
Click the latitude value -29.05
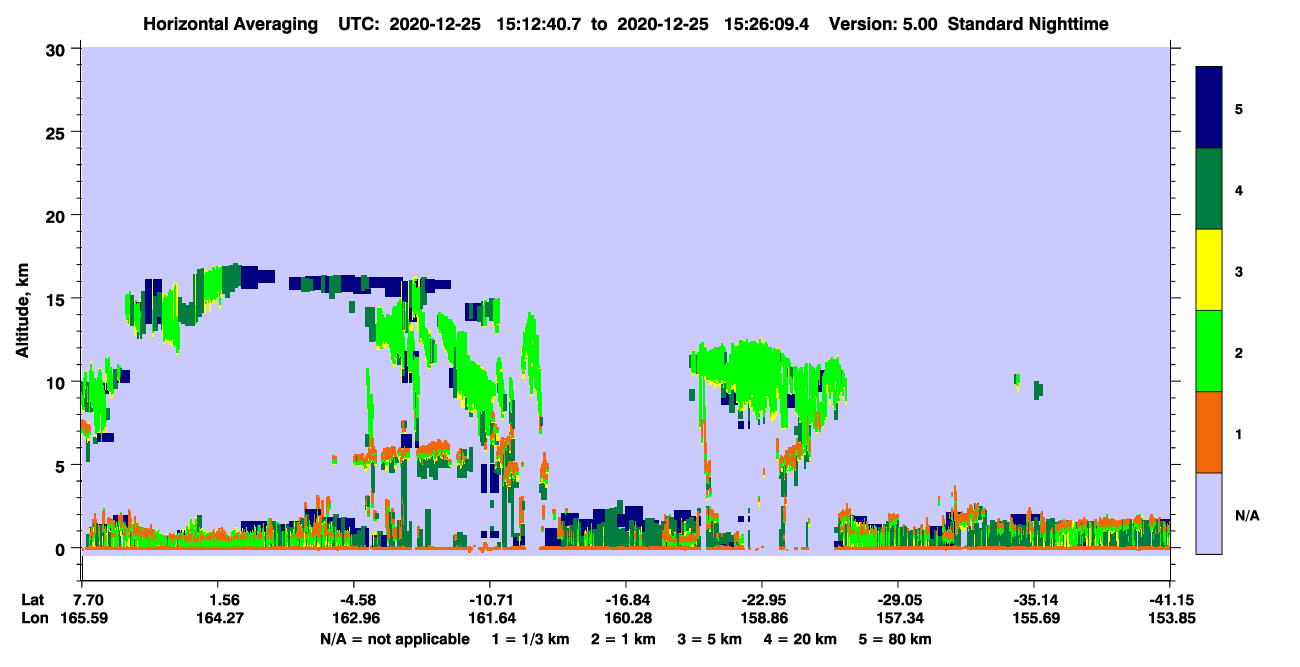[x=898, y=600]
